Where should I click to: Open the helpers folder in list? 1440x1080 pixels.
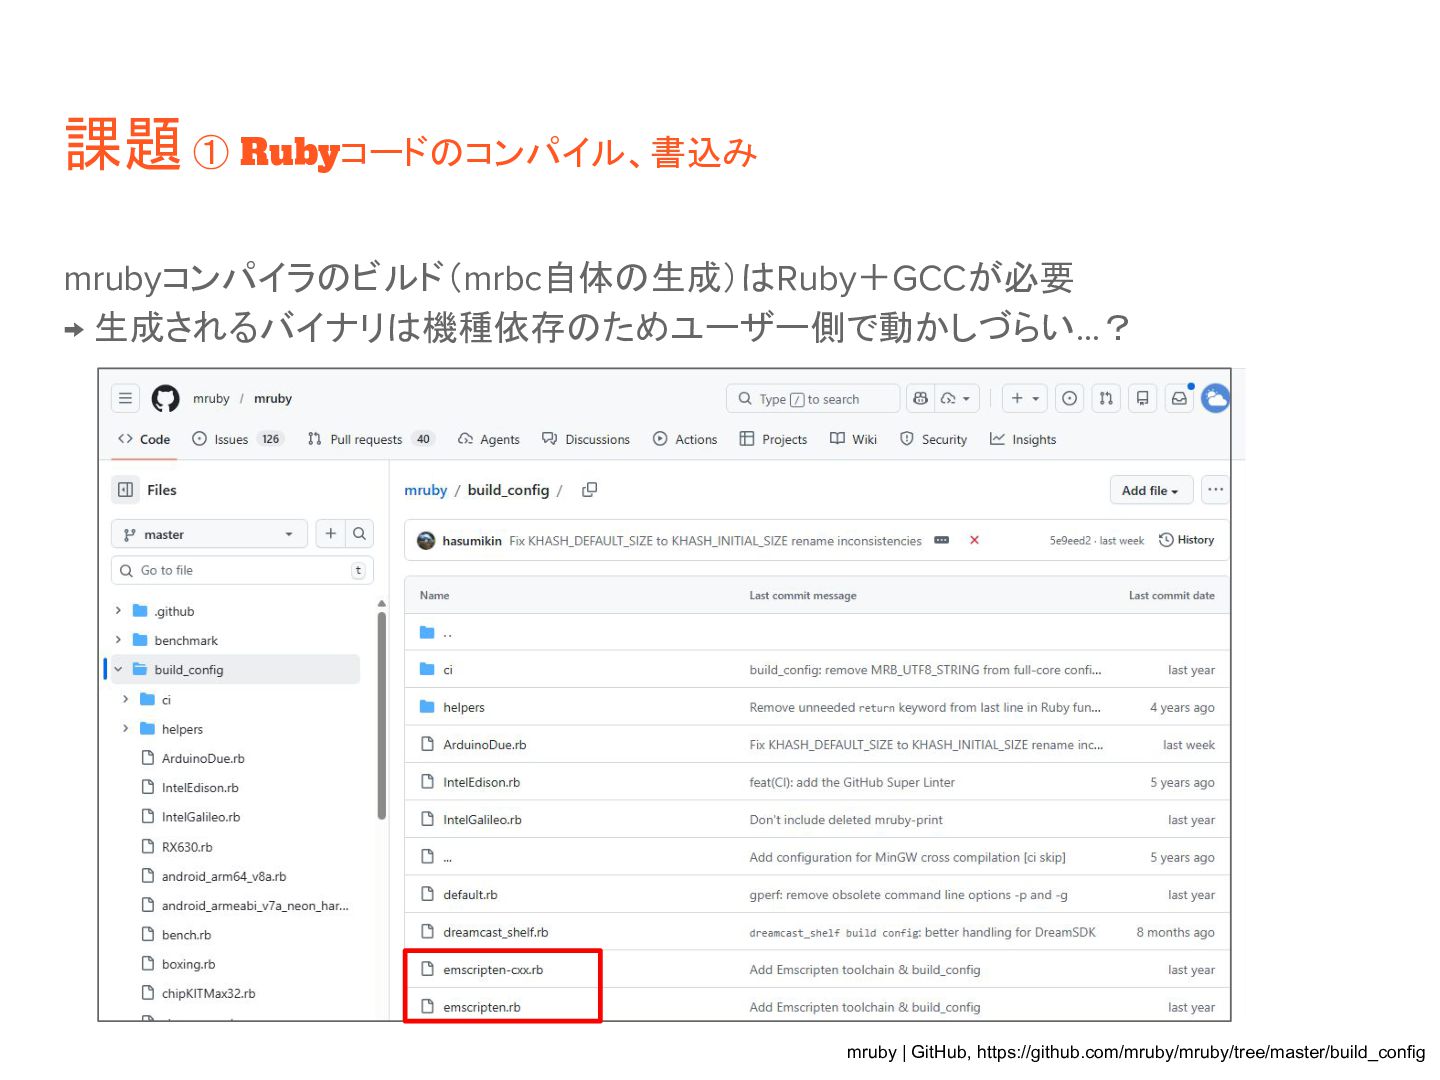[464, 707]
